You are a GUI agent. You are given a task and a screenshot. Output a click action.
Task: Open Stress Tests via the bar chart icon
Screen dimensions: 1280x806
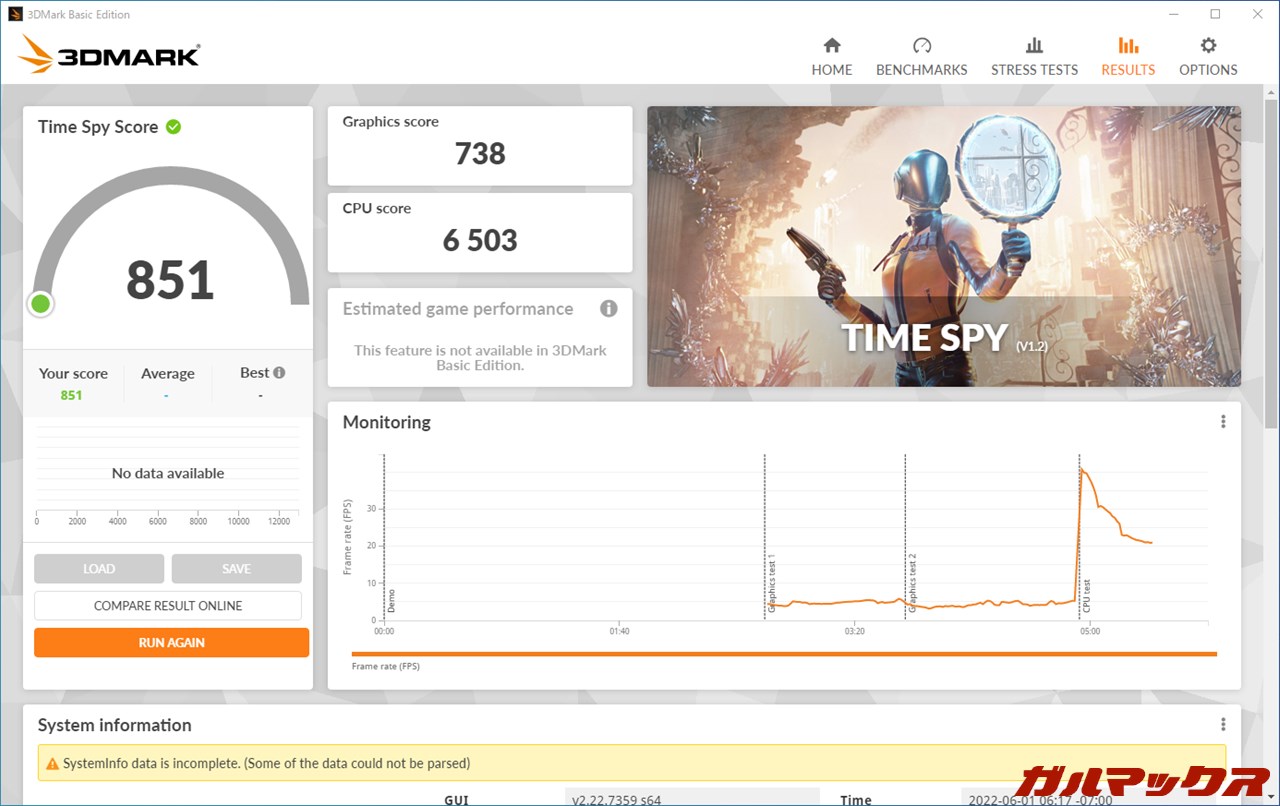click(1034, 46)
